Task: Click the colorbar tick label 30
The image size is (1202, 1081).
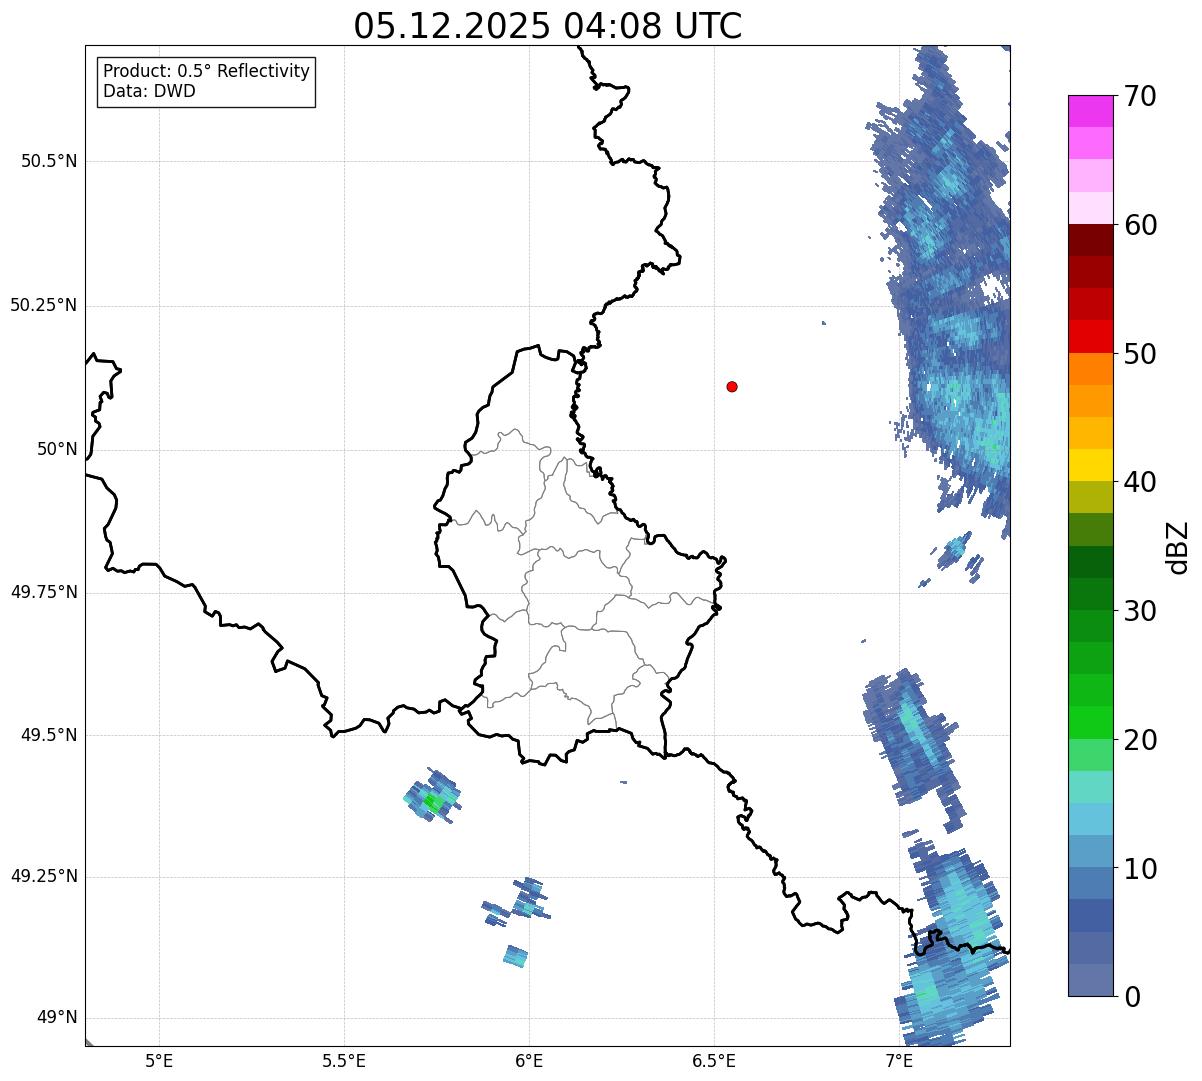Action: [1140, 611]
